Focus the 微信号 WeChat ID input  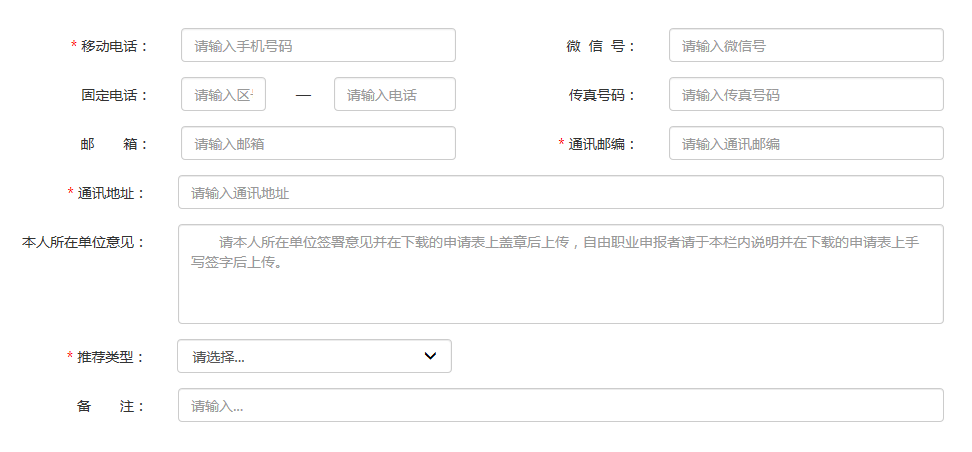[805, 45]
